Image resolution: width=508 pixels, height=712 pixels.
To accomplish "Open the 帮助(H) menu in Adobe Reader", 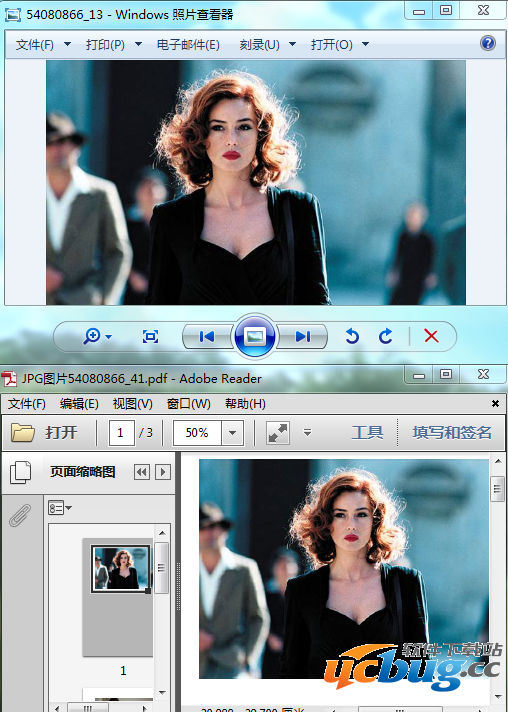I will point(245,404).
